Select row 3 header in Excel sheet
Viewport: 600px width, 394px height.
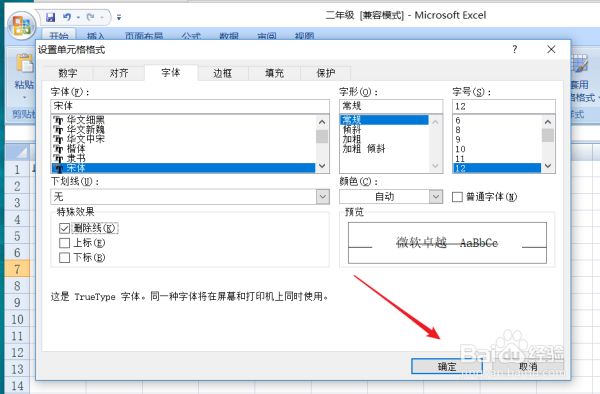coord(17,202)
